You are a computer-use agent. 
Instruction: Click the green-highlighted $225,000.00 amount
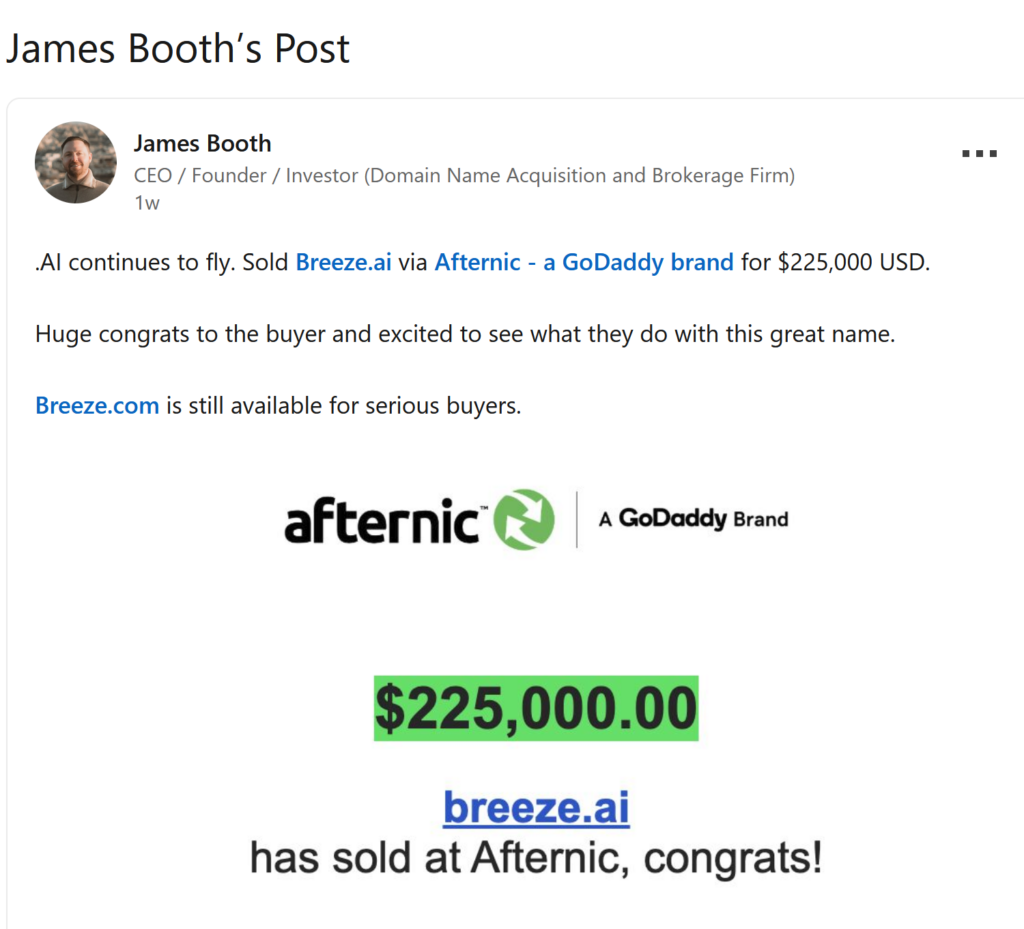point(536,708)
